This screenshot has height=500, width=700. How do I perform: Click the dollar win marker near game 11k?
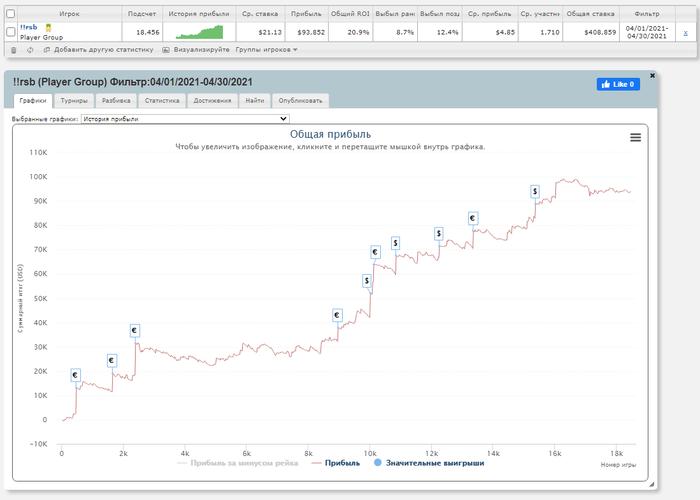coord(395,243)
